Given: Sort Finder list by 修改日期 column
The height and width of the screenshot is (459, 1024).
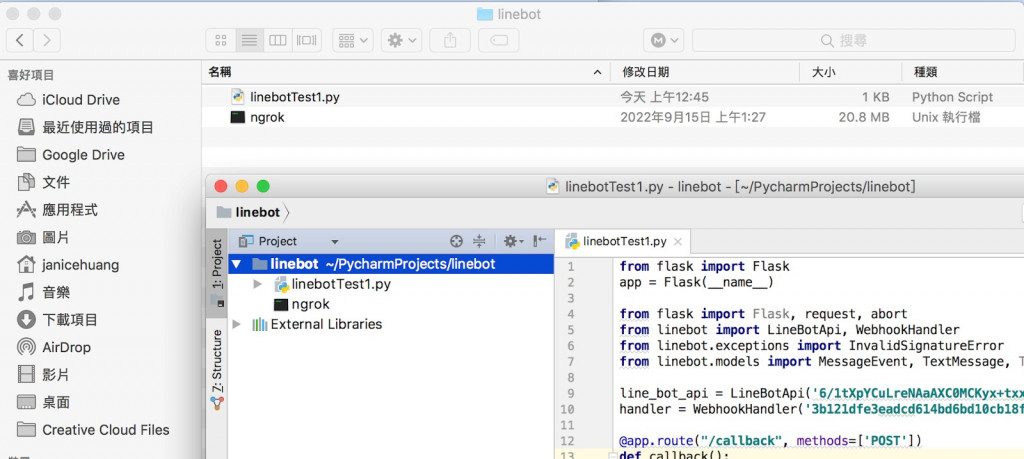Looking at the screenshot, I should click(705, 72).
